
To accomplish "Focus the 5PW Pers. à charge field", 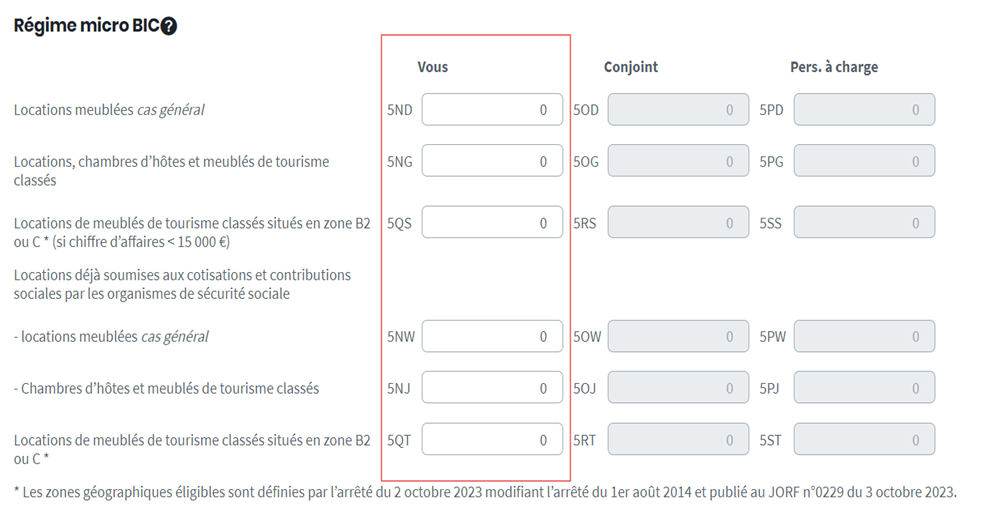I will (864, 337).
